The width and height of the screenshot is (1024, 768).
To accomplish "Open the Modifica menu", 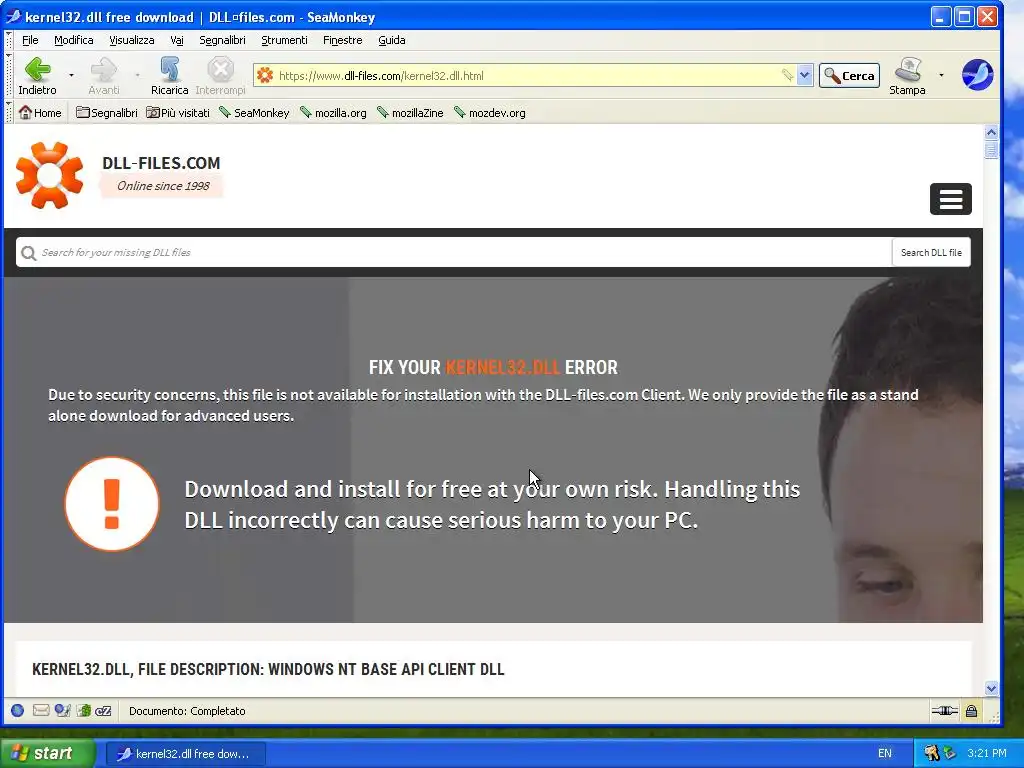I will coord(74,40).
